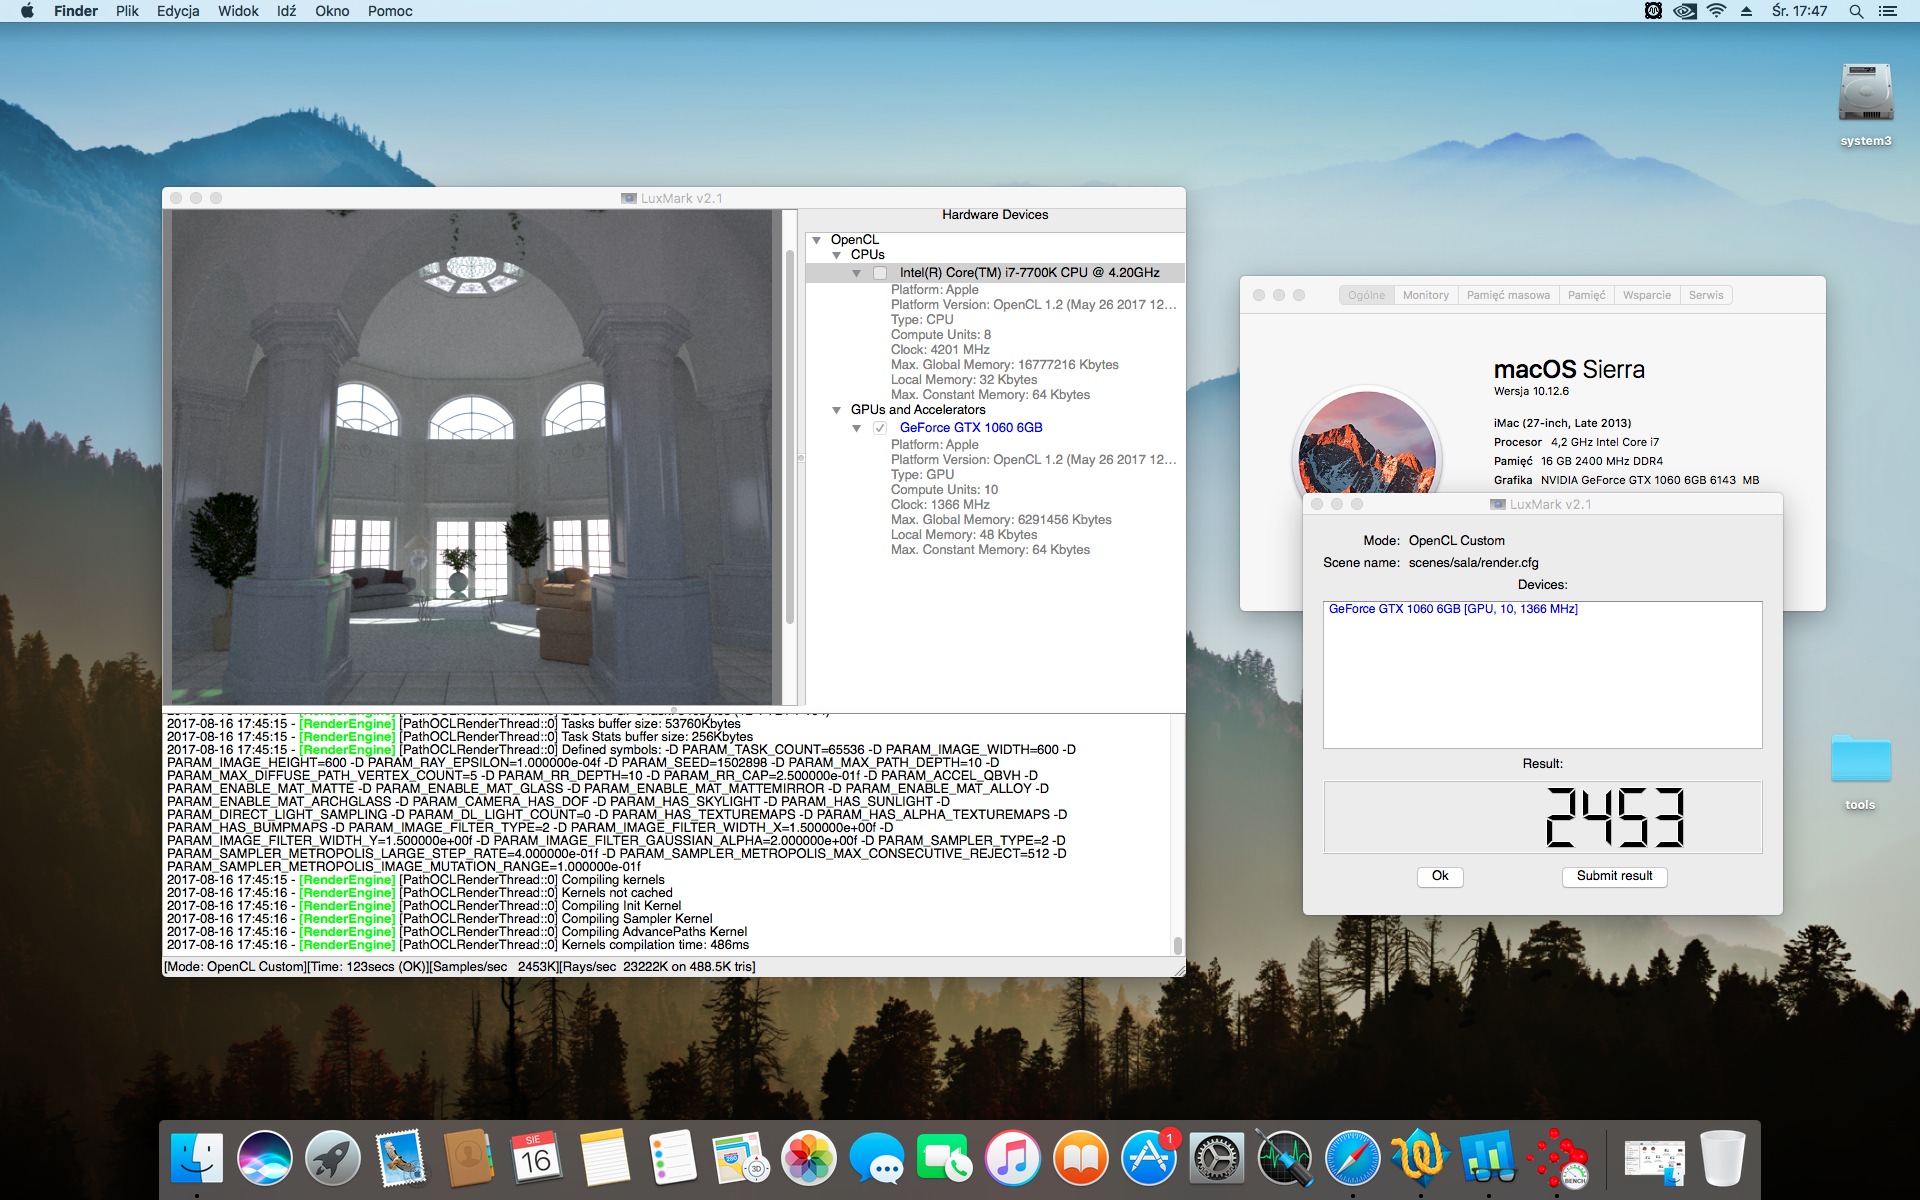1920x1200 pixels.
Task: Launch Launchpad rocket icon in dock
Action: pos(333,1159)
